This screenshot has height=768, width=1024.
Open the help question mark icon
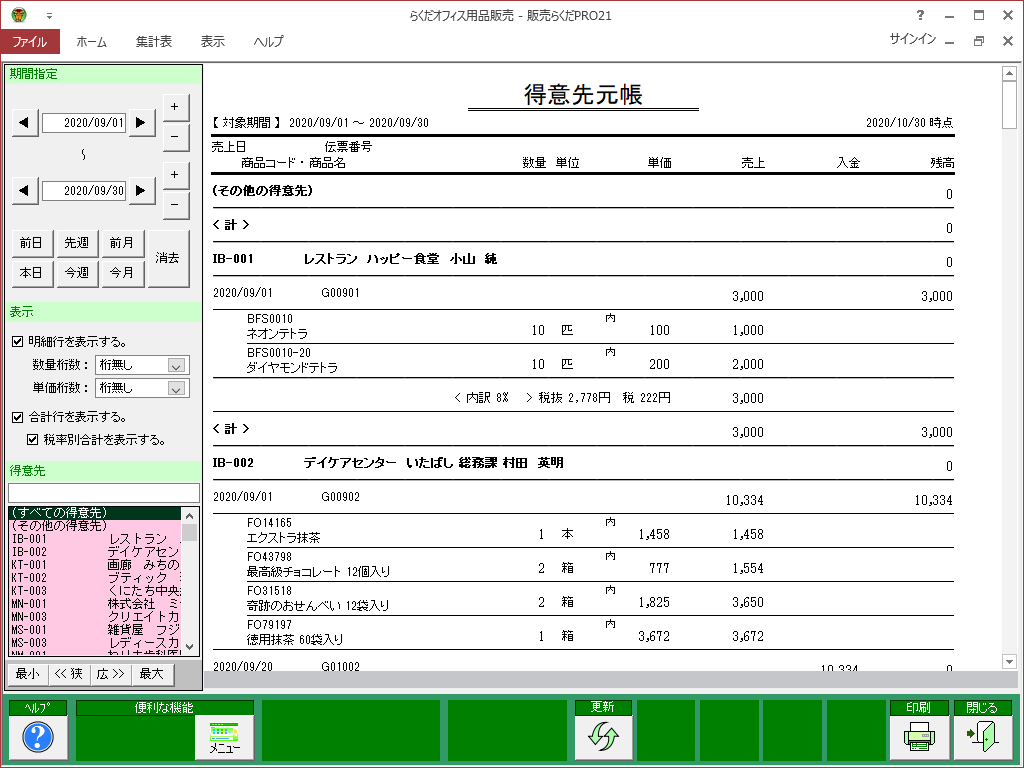pos(38,737)
